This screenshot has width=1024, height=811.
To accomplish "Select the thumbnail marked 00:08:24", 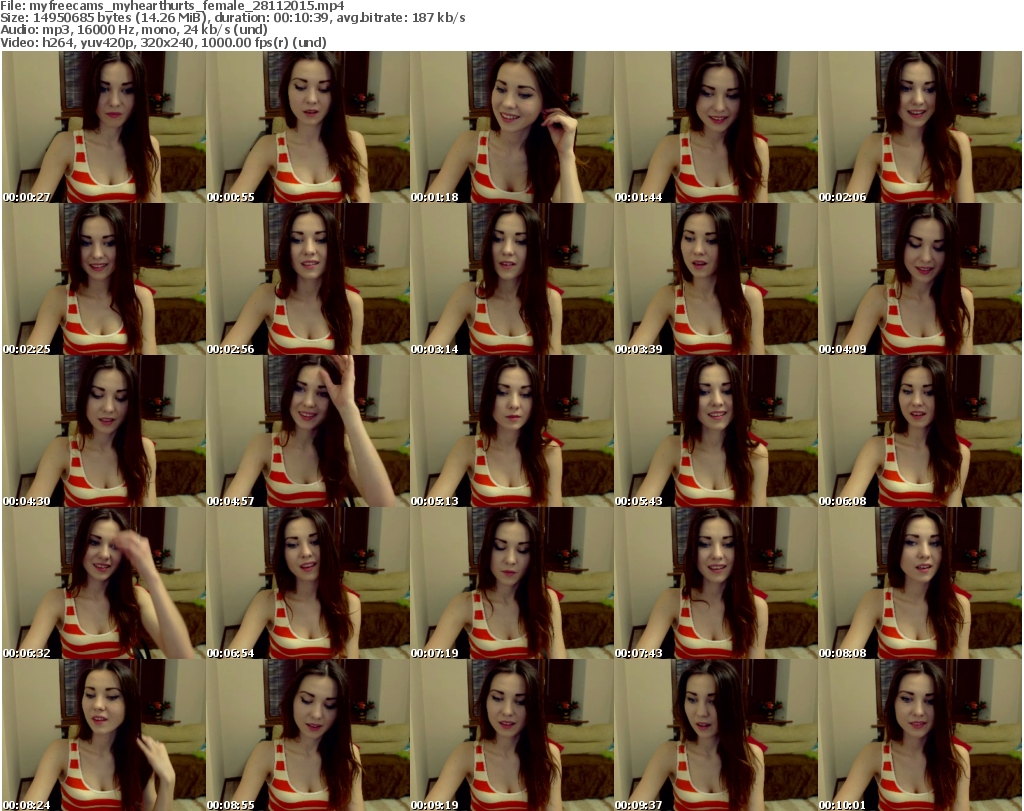I will tap(104, 735).
